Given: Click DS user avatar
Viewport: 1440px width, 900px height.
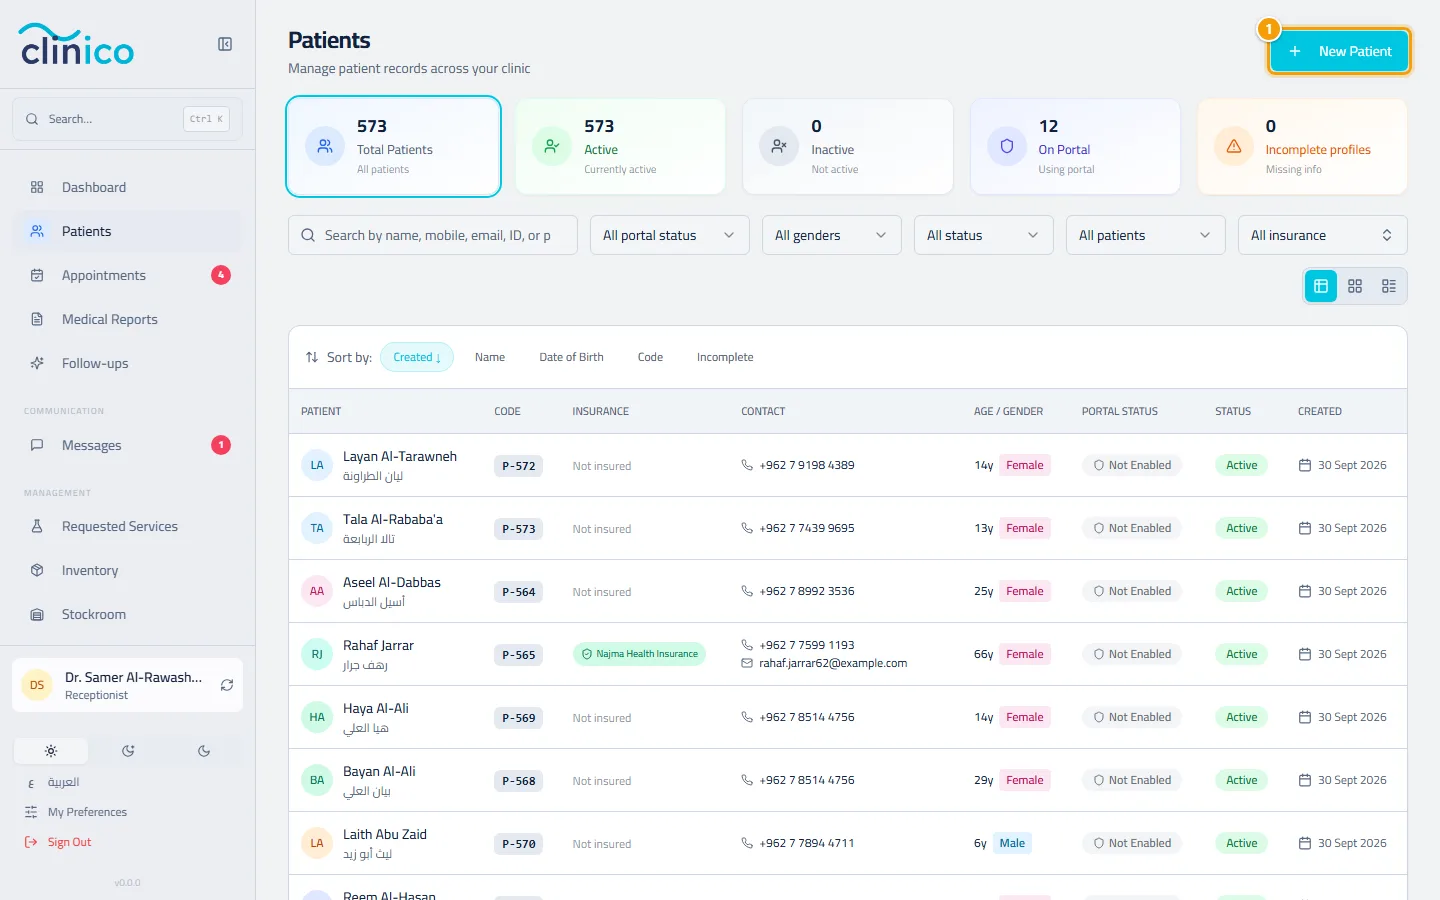Looking at the screenshot, I should click(x=37, y=685).
